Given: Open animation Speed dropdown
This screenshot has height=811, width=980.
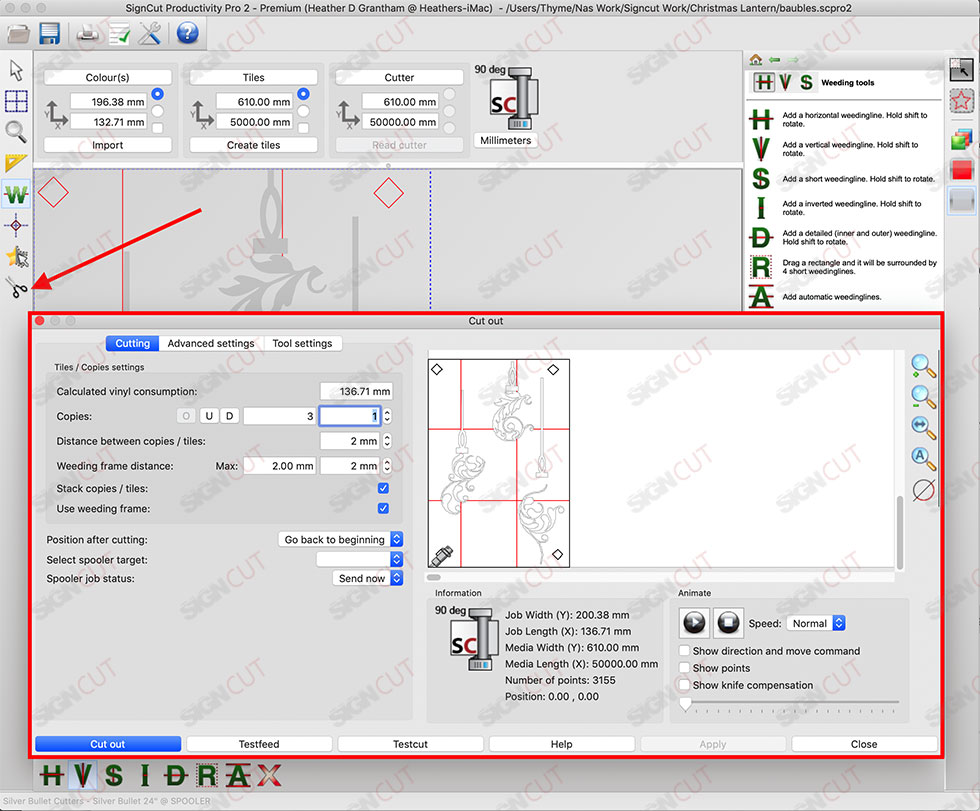Looking at the screenshot, I should pos(816,623).
